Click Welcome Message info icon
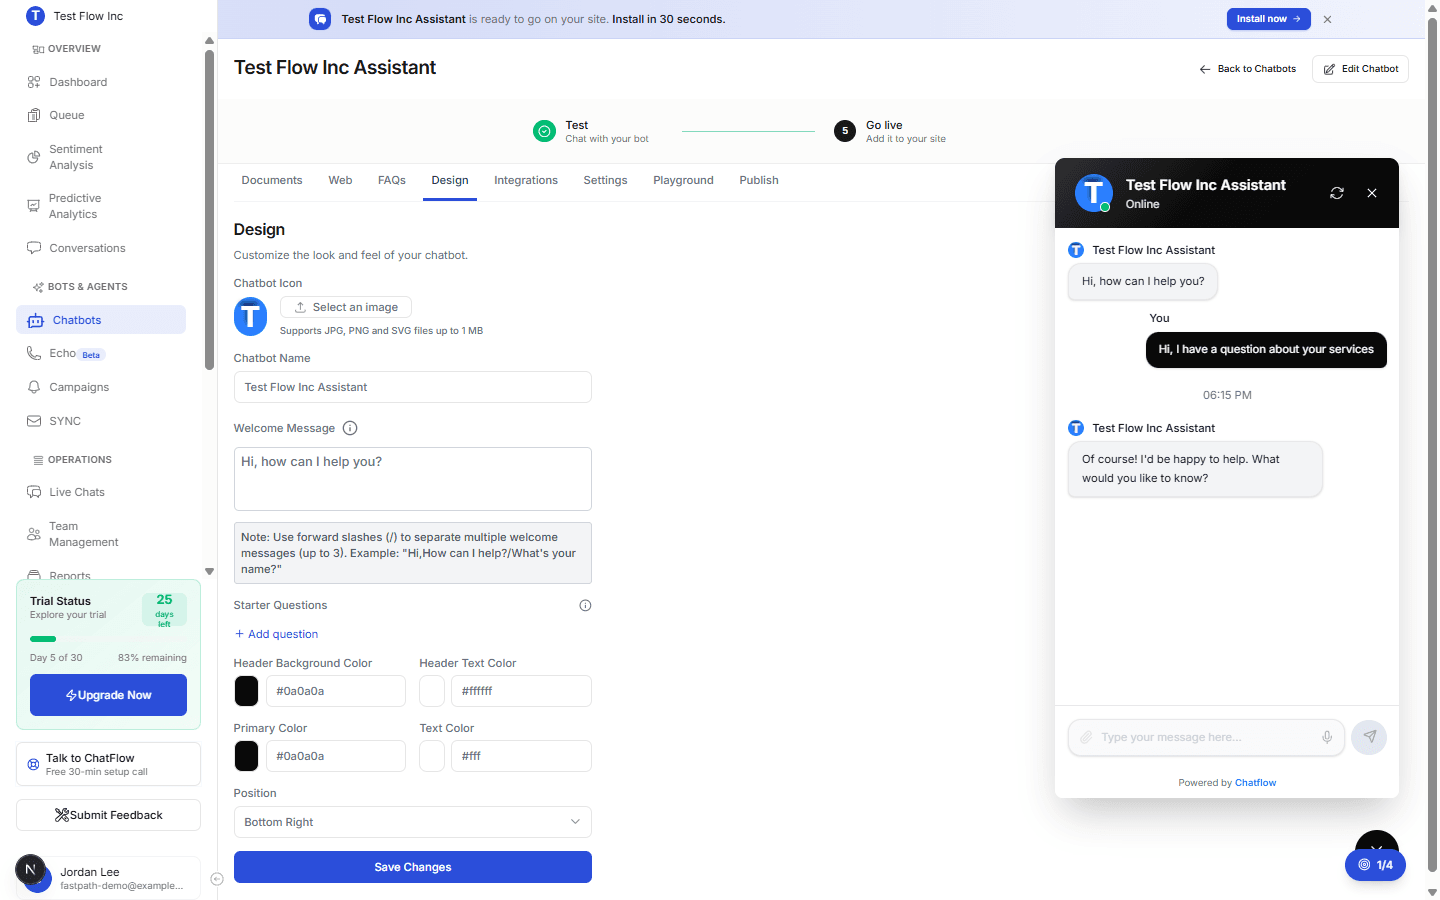This screenshot has height=900, width=1440. 350,428
